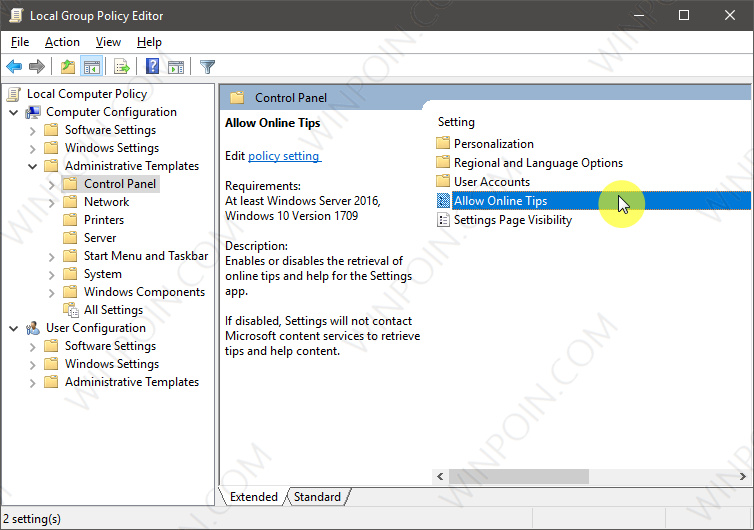Image resolution: width=754 pixels, height=530 pixels.
Task: Click the Regional and Language Options folder icon
Action: (443, 163)
